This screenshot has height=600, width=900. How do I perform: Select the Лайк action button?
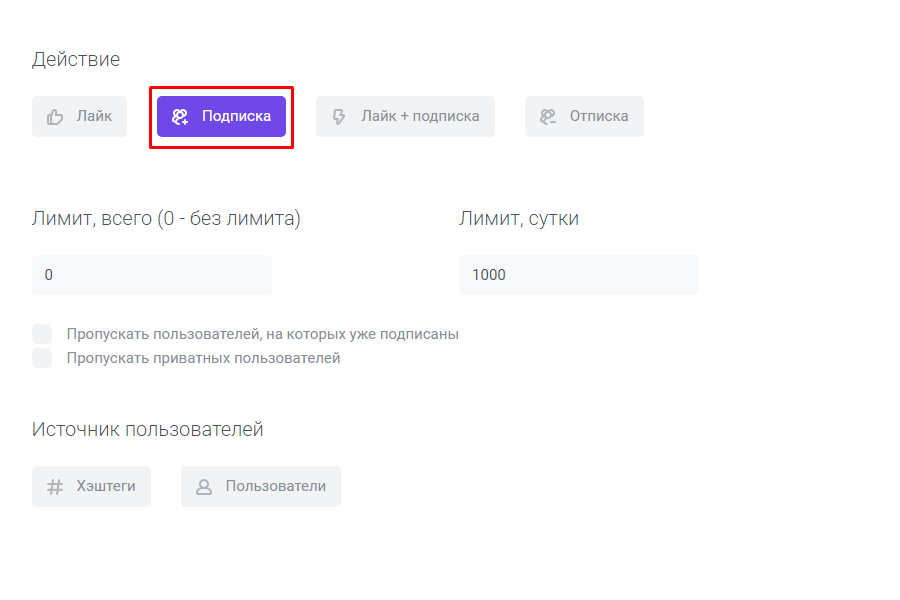point(79,117)
